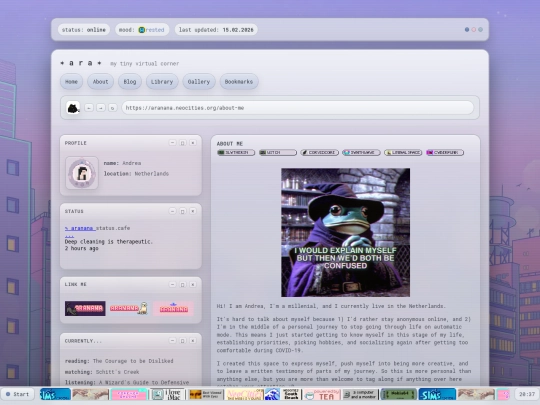This screenshot has height=405, width=540.
Task: Click the blue dot in the top bar
Action: point(467,30)
